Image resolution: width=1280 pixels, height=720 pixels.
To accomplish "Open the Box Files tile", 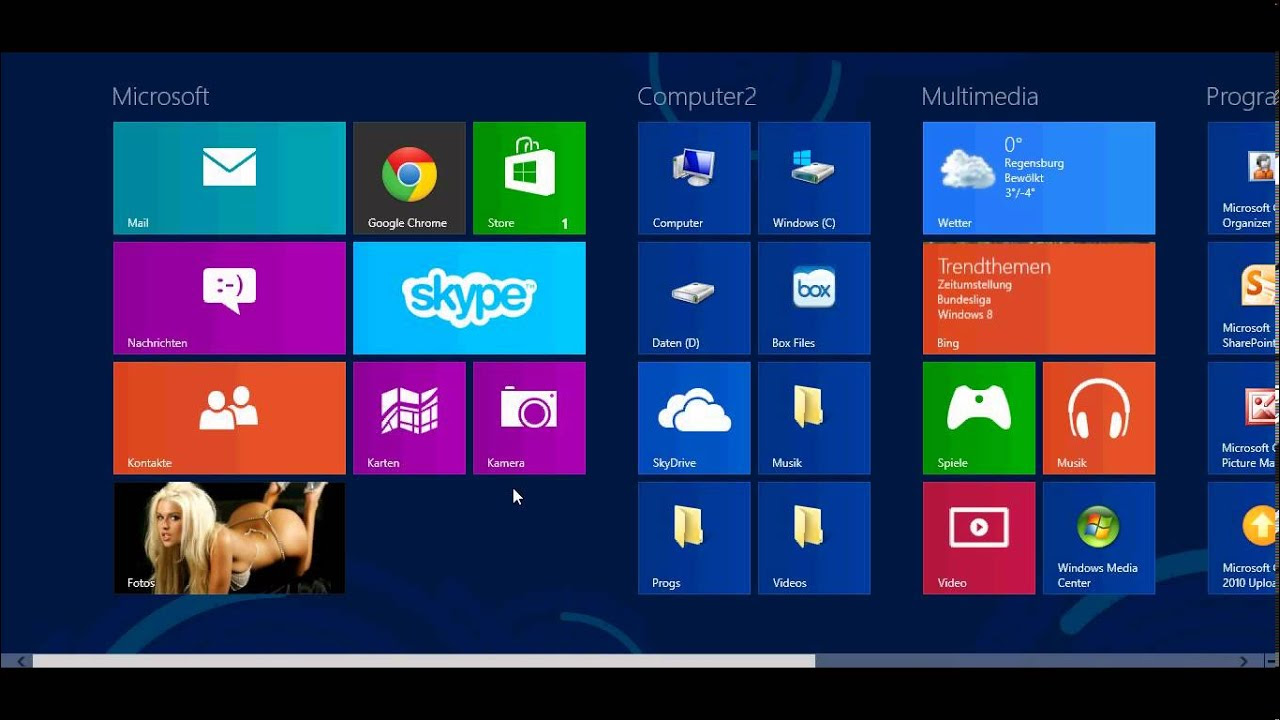I will (814, 298).
